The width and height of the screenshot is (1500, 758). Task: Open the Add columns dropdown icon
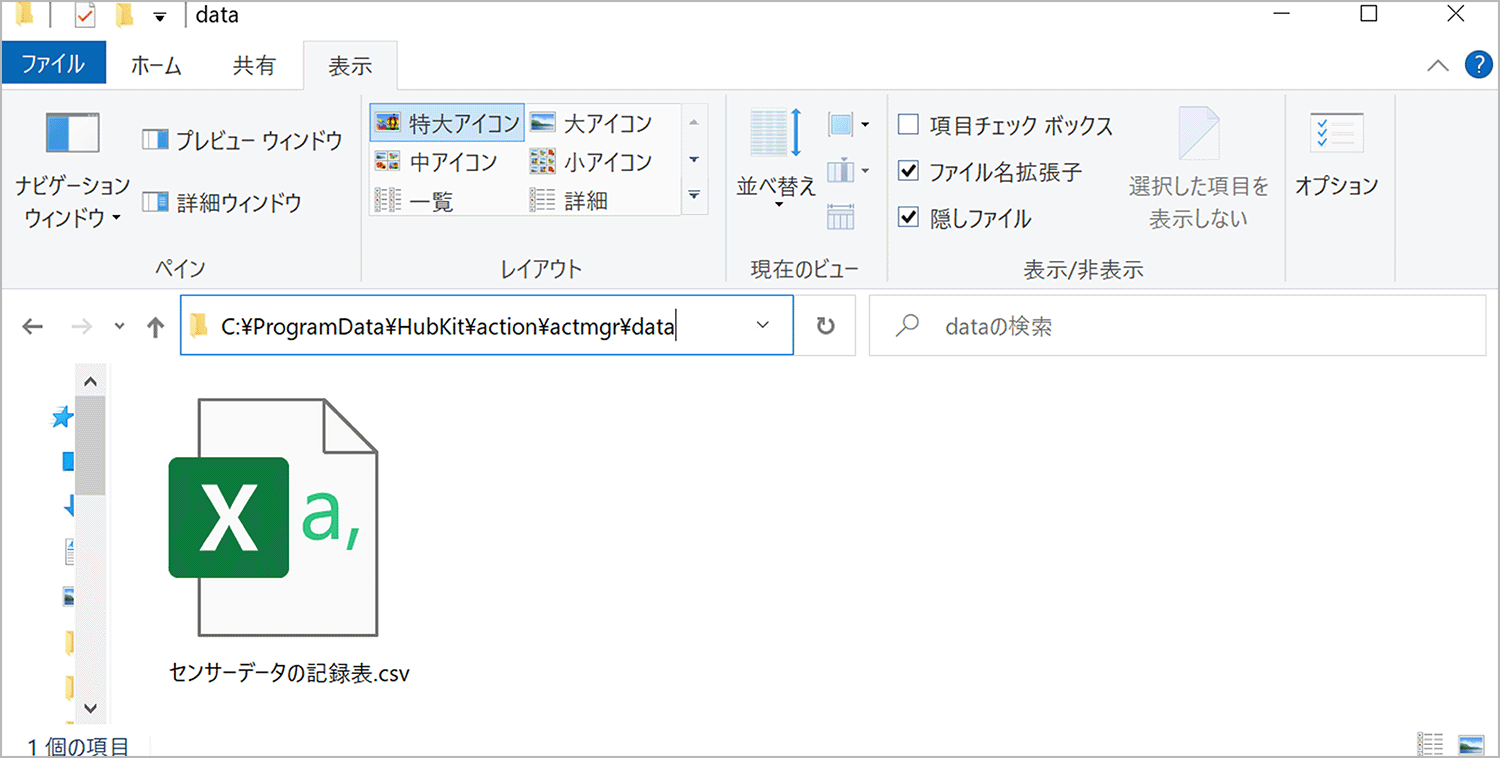point(849,171)
